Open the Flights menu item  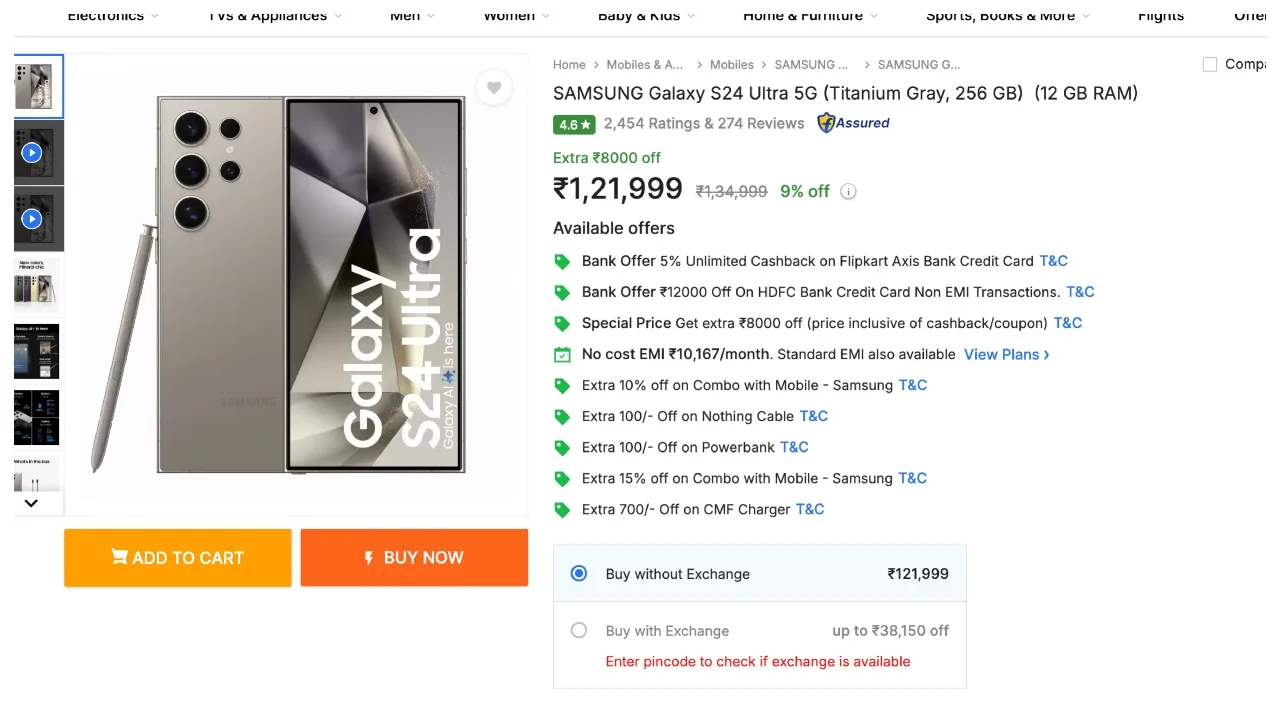(1161, 15)
